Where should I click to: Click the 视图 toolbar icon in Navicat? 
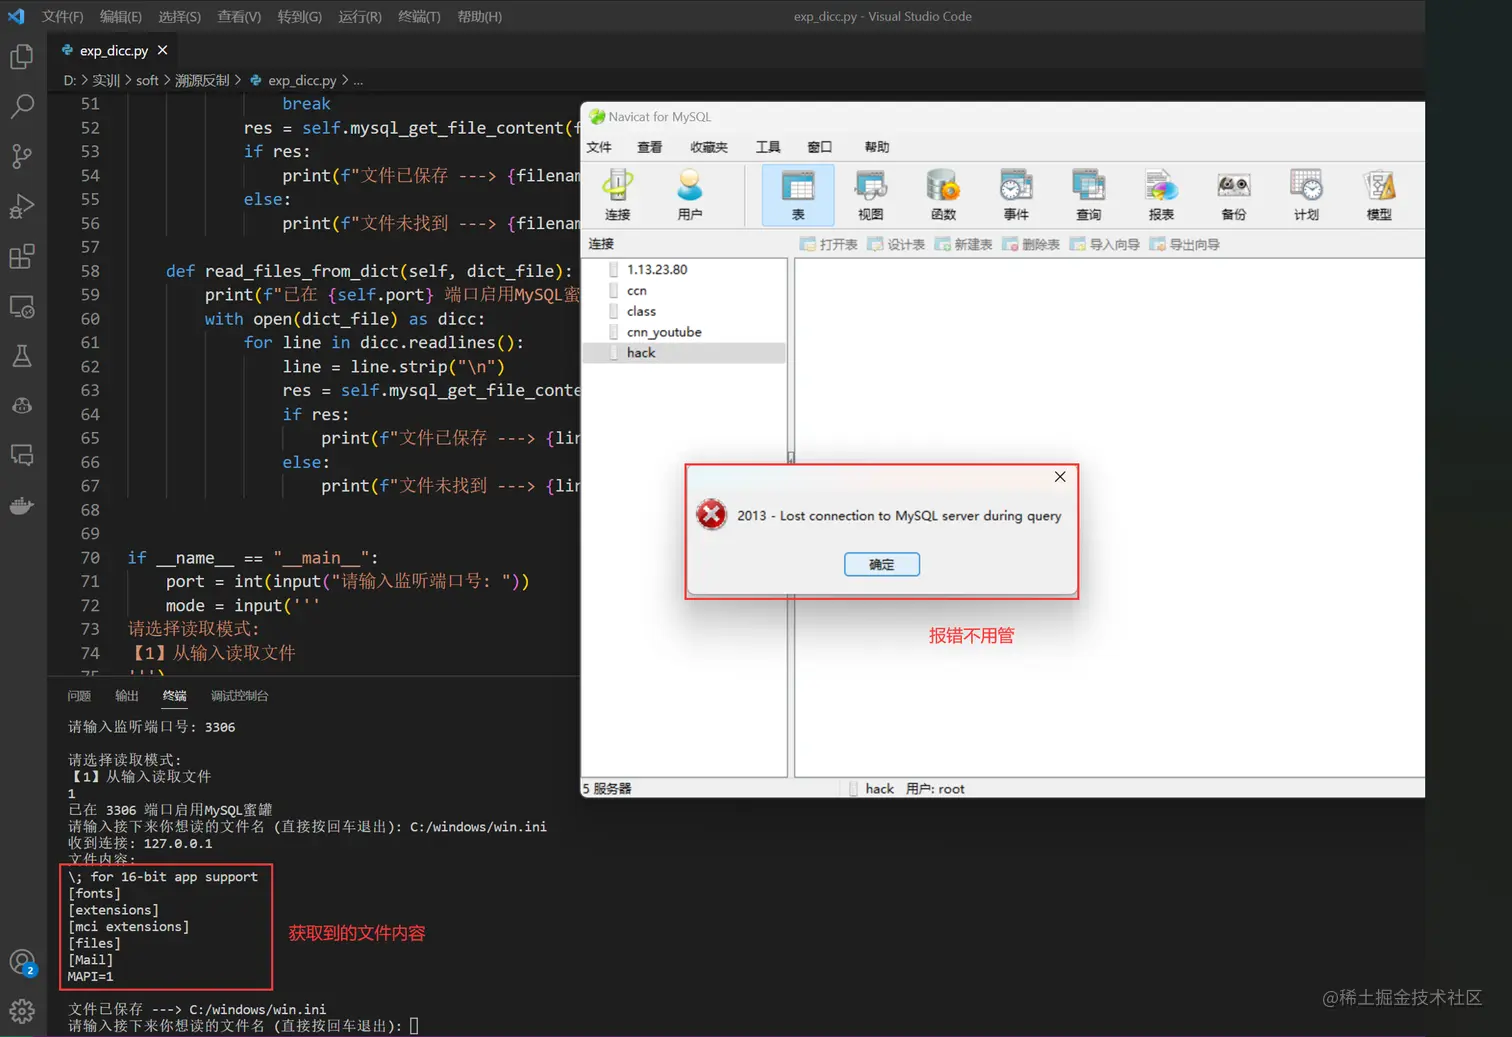click(870, 195)
